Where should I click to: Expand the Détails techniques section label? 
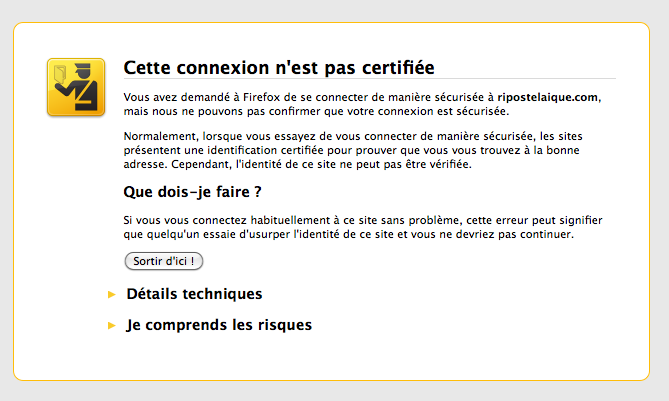(194, 294)
